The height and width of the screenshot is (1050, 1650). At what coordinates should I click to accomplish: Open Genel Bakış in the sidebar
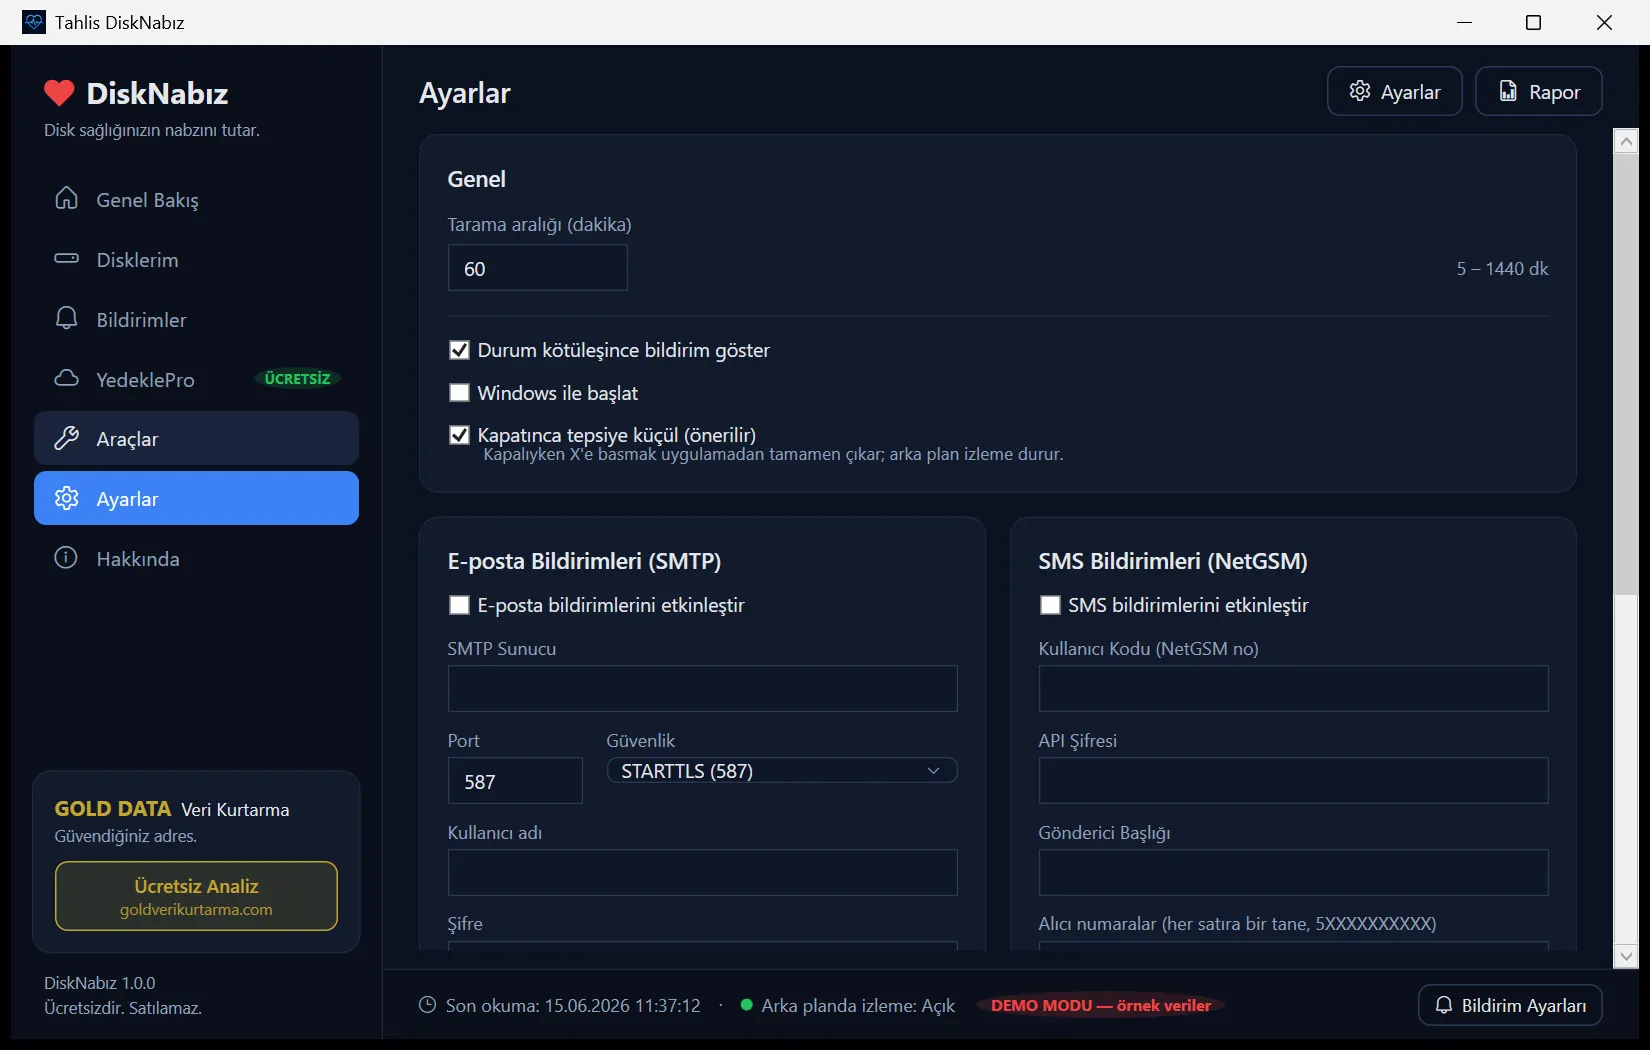click(196, 199)
